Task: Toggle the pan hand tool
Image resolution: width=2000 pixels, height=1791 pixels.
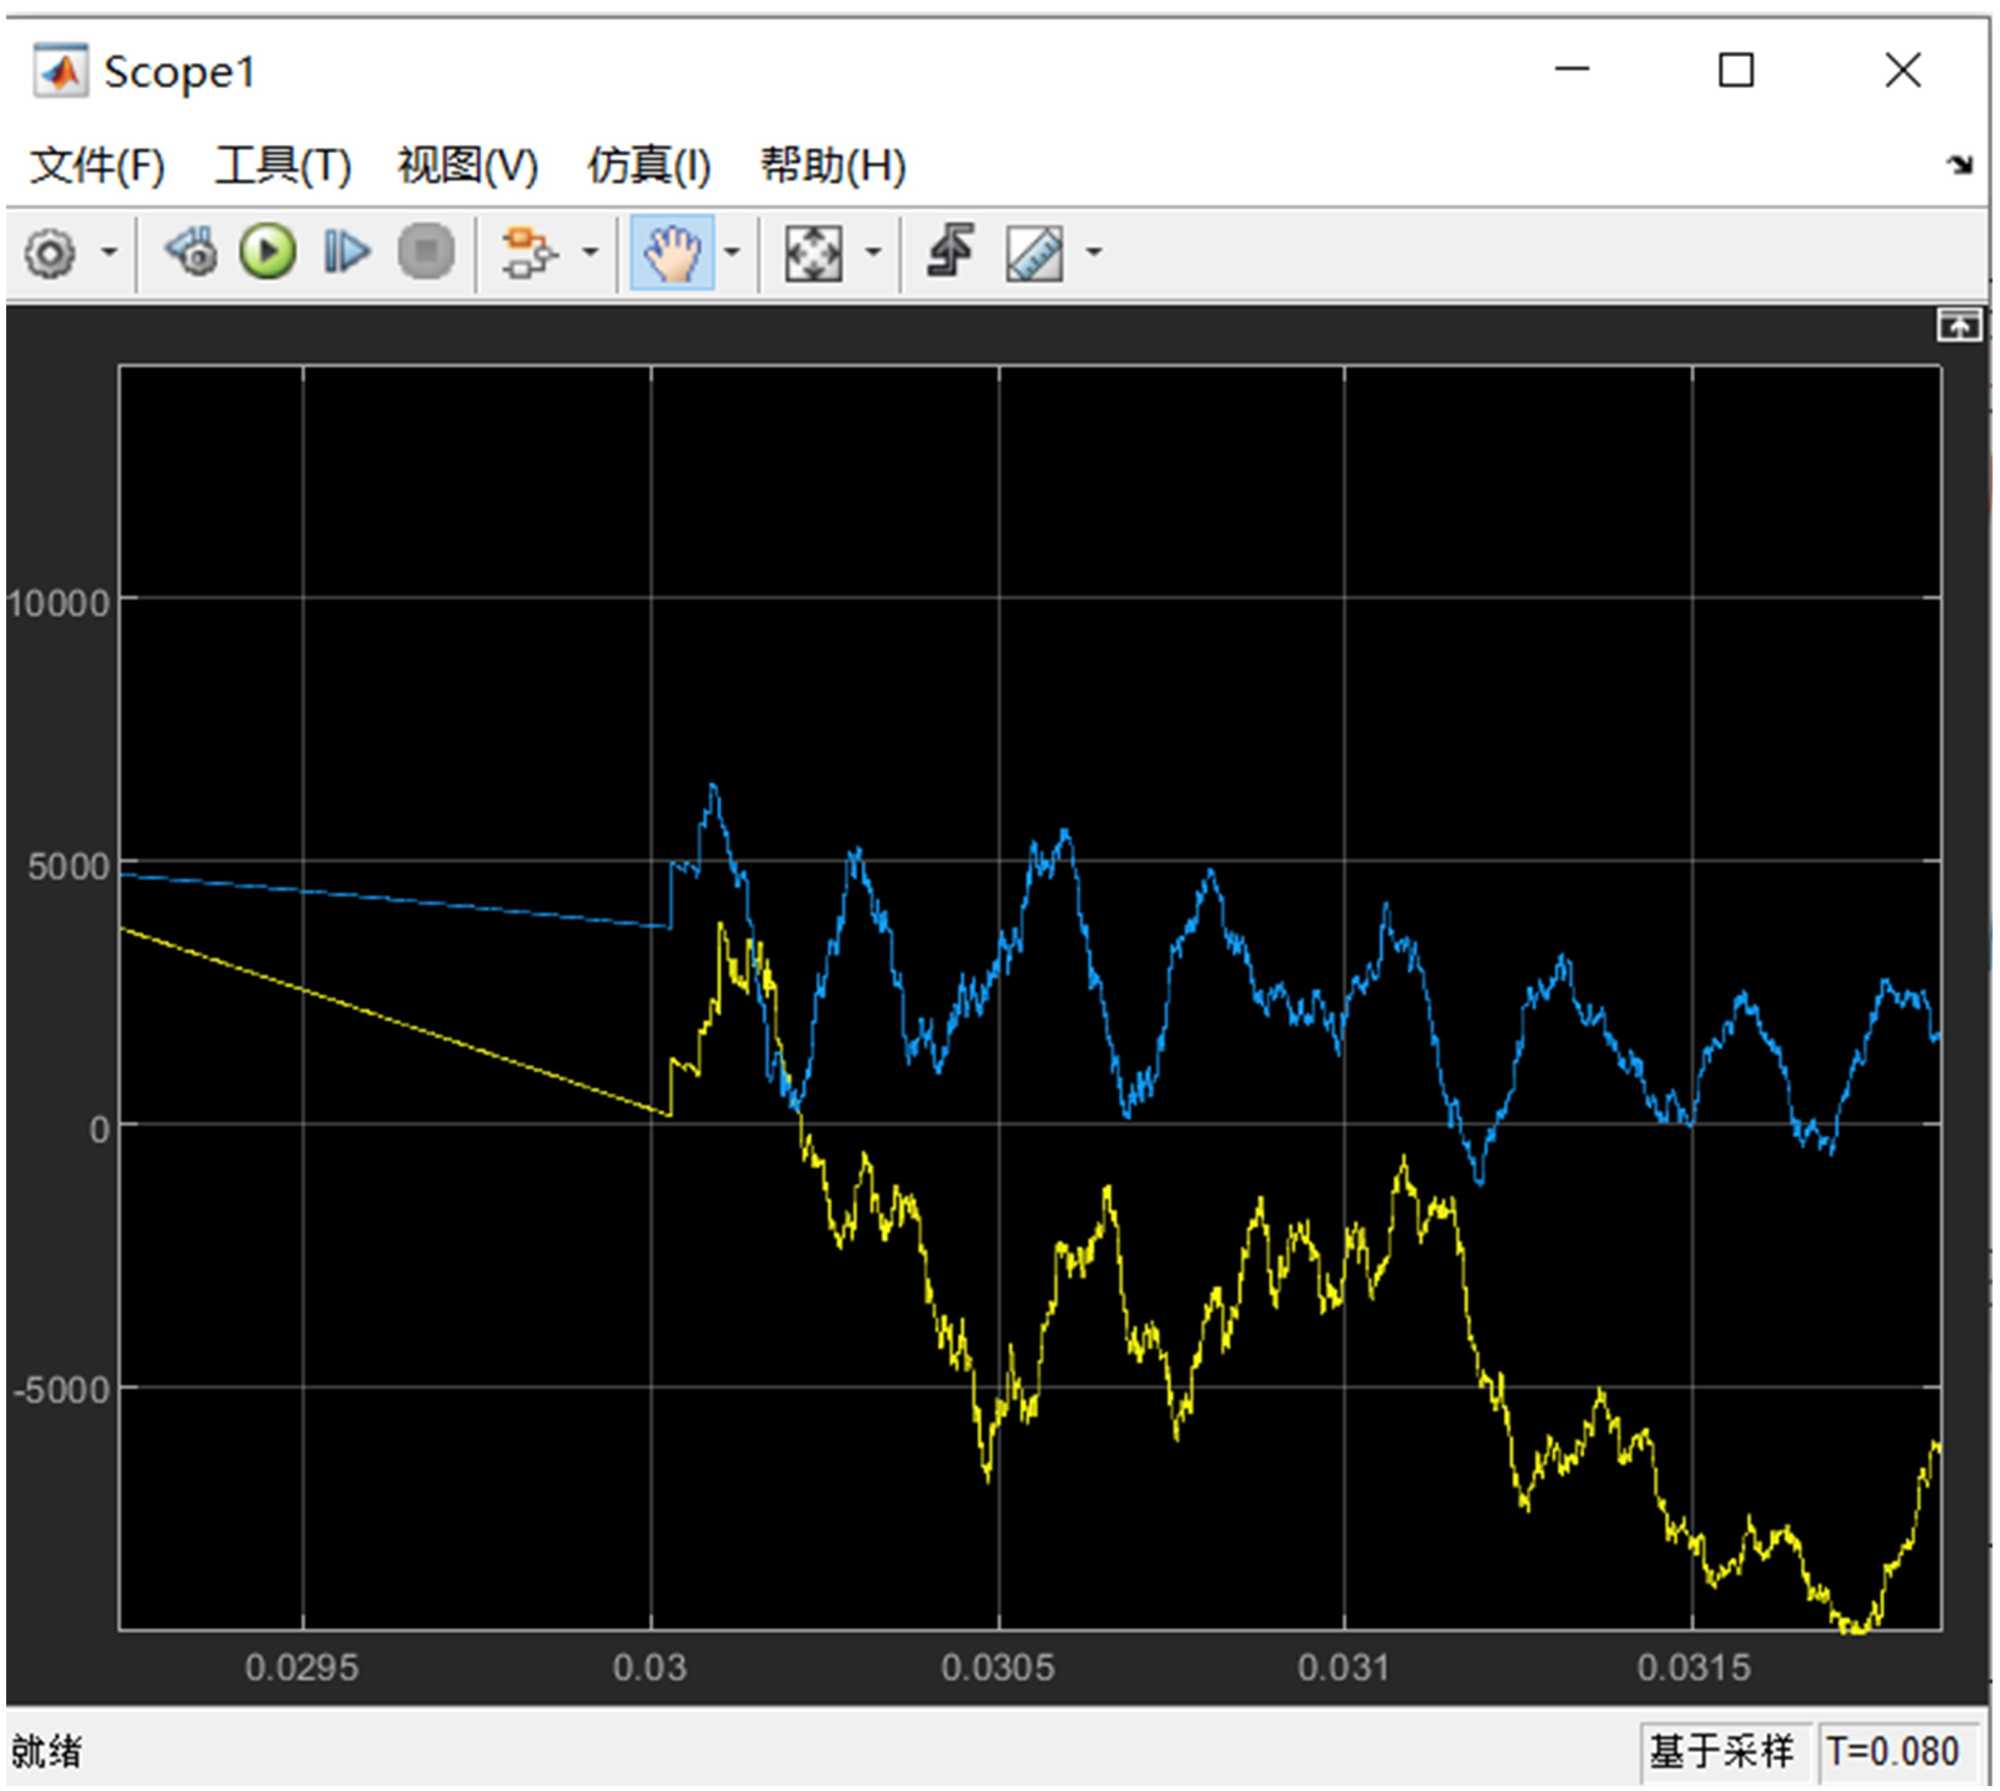Action: [x=672, y=252]
